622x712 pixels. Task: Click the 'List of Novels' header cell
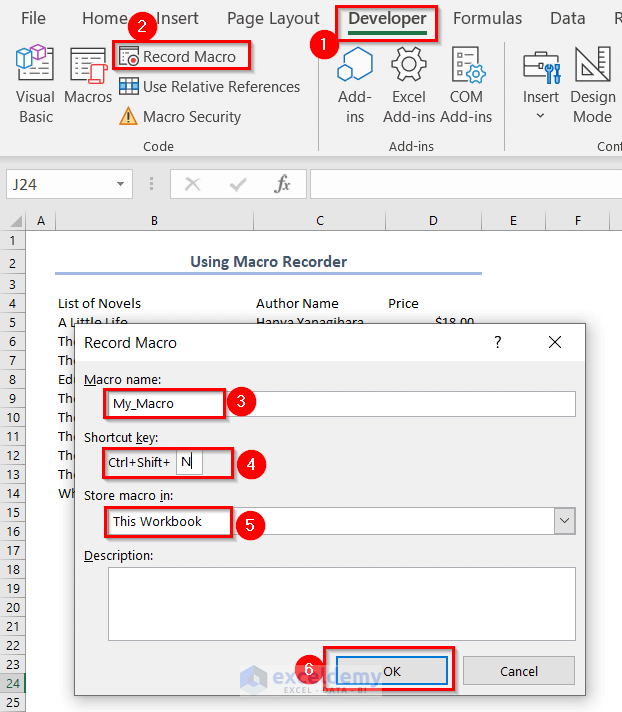(99, 303)
